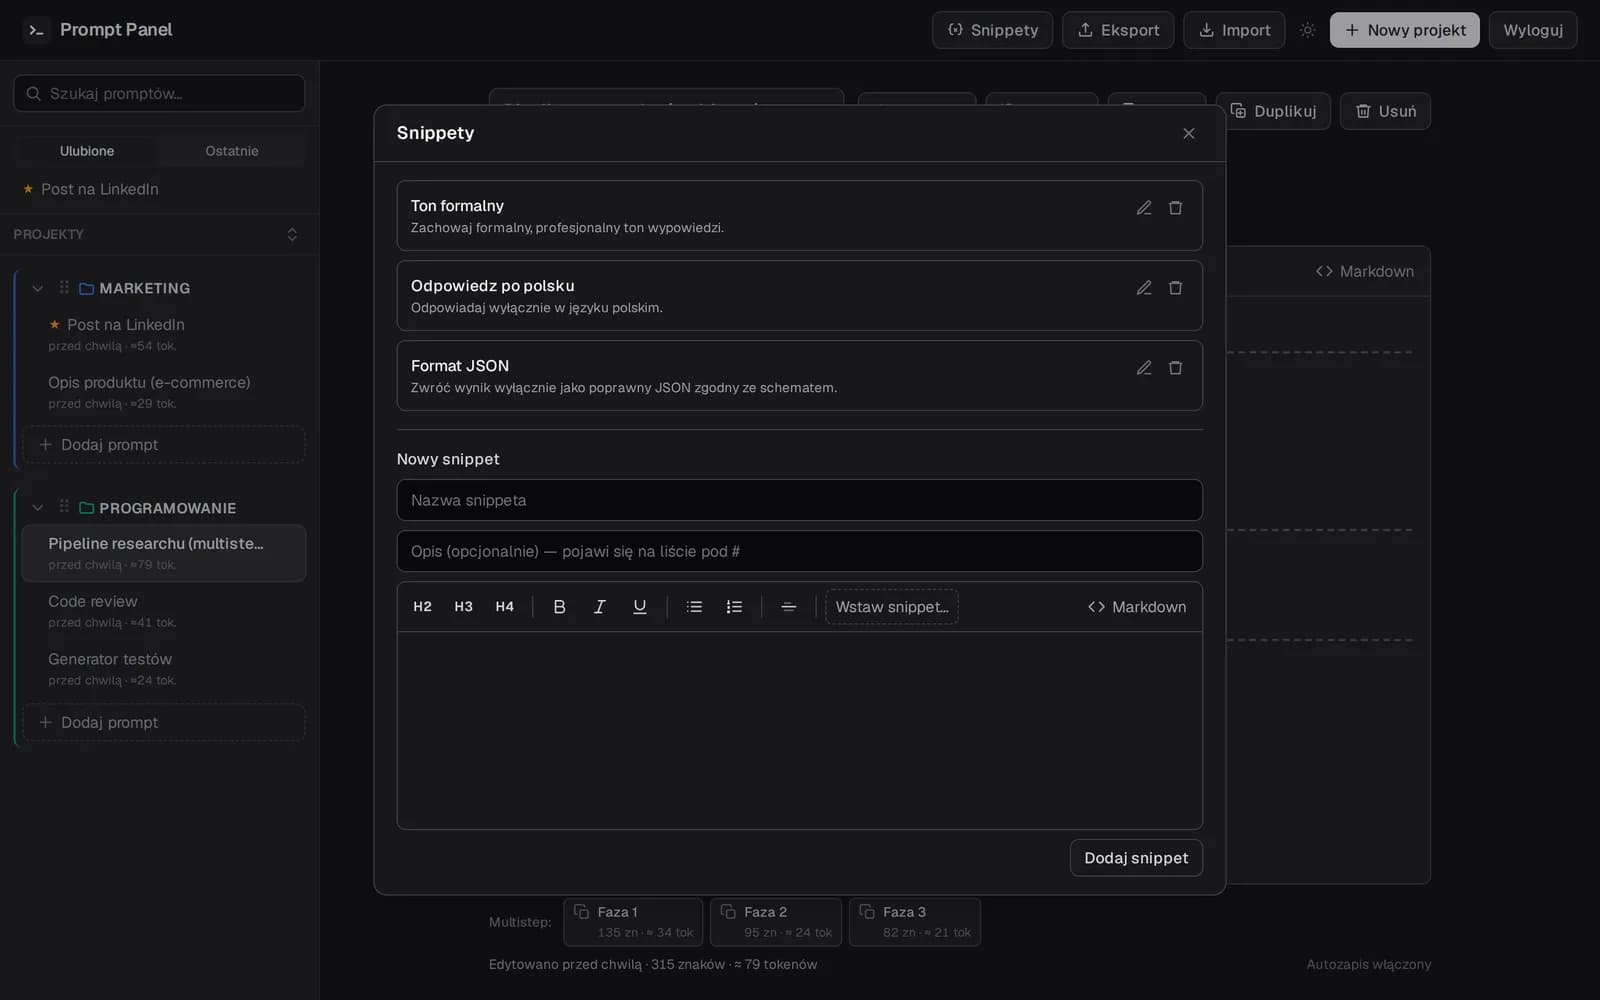Click the PROGRAMOWANIE folder icon
The height and width of the screenshot is (1000, 1600).
coord(86,509)
